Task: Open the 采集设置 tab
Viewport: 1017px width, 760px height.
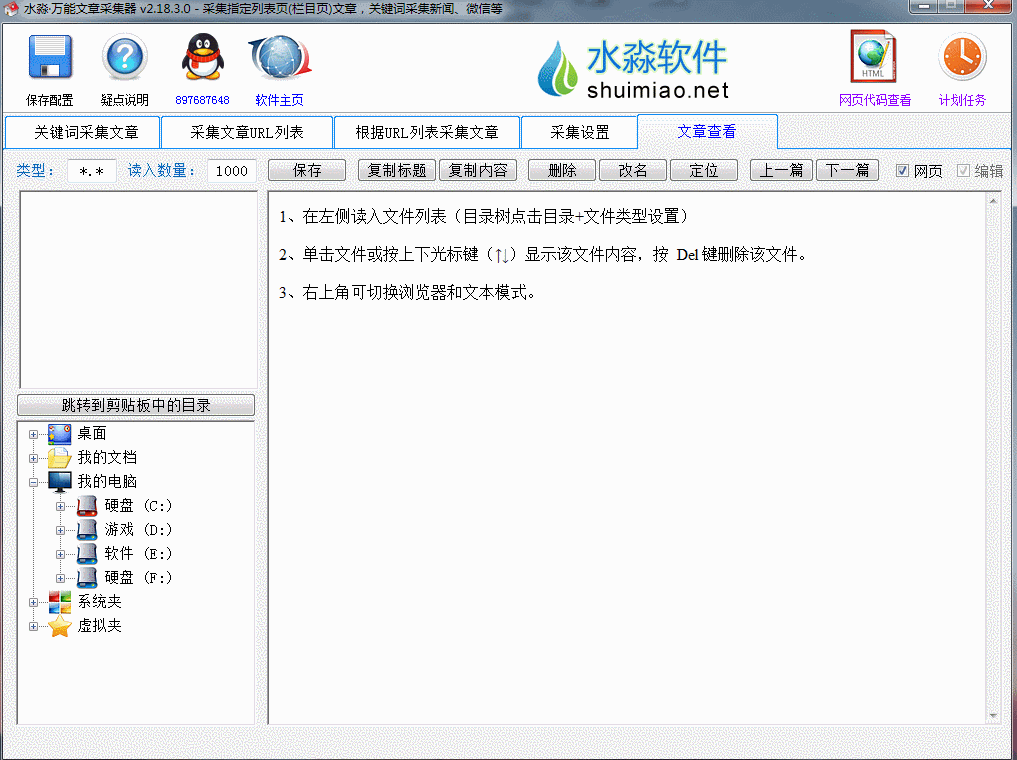Action: click(x=579, y=132)
